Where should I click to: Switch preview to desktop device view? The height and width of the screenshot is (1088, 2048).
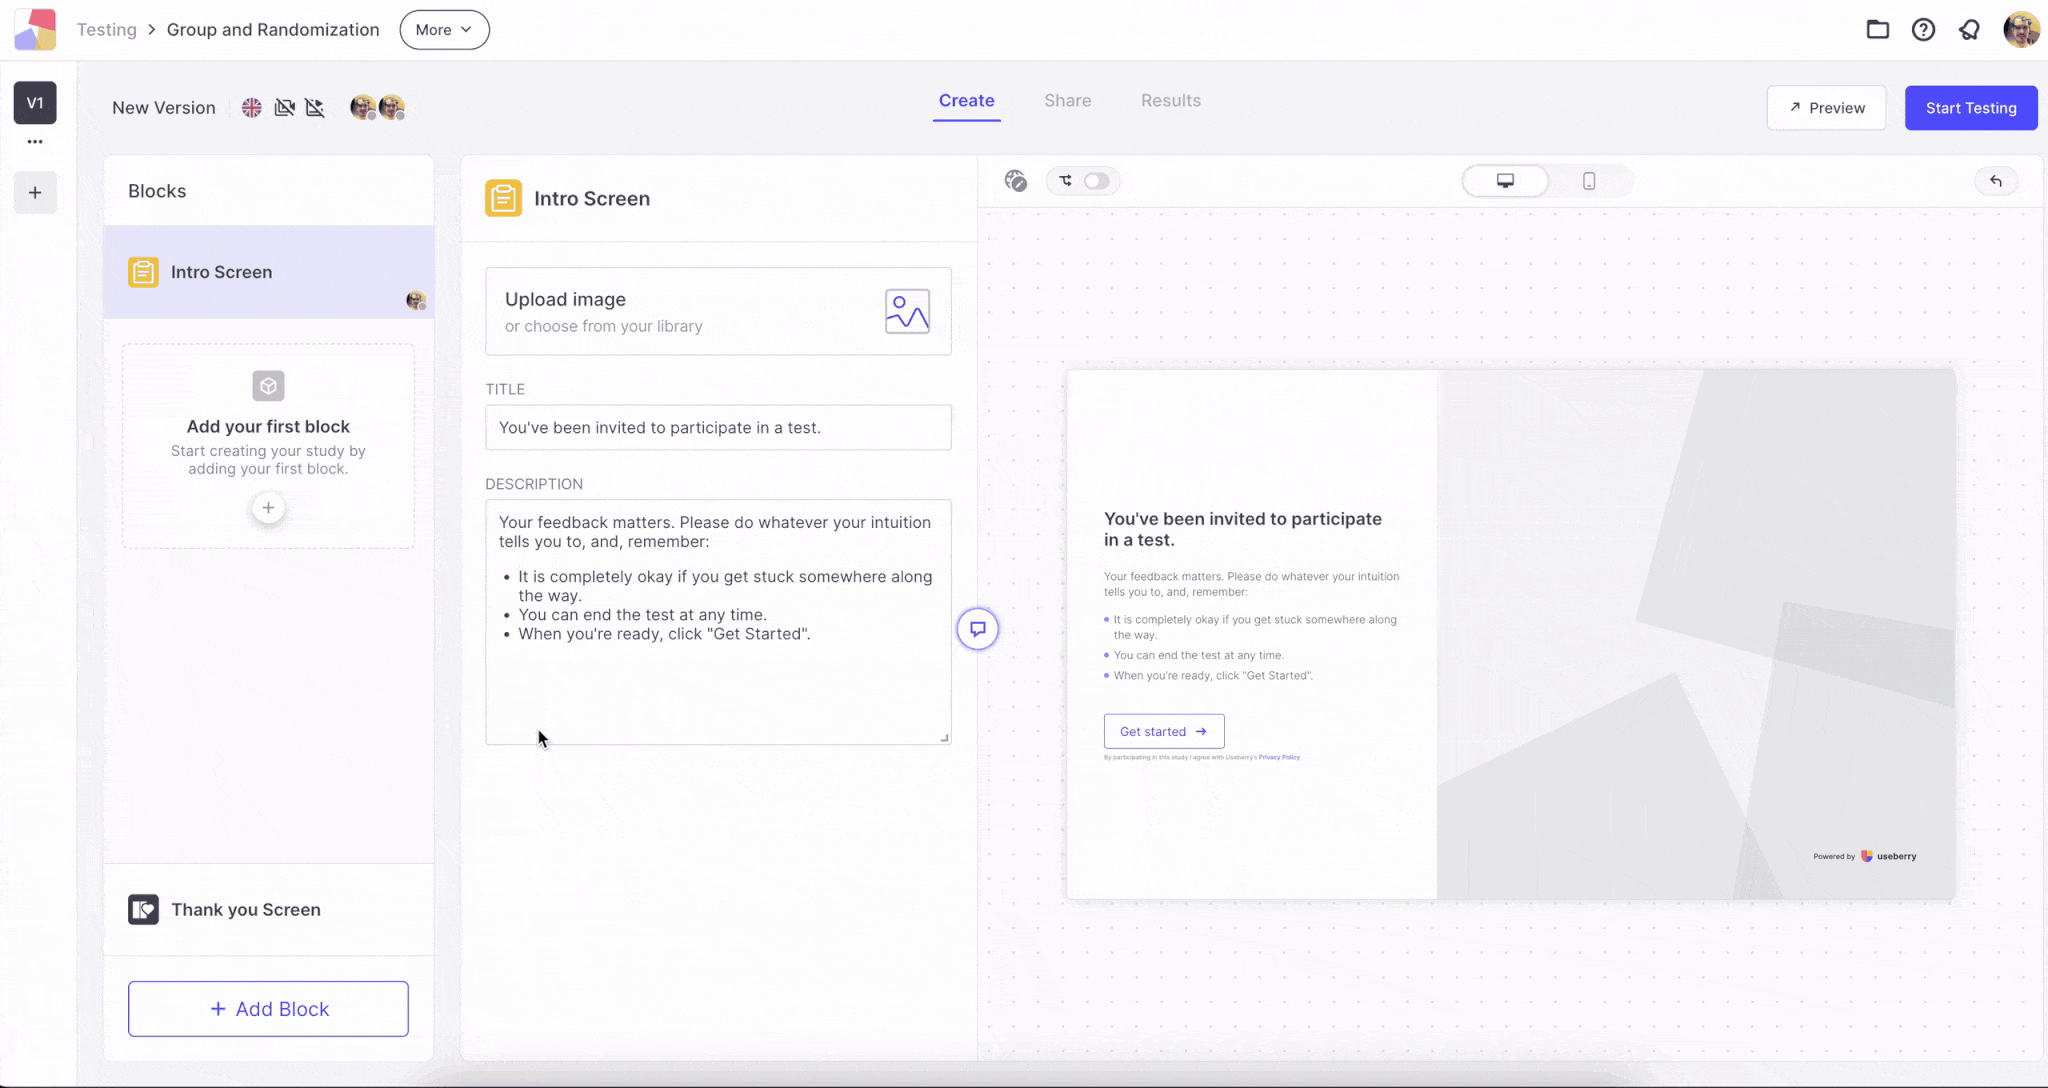1505,181
